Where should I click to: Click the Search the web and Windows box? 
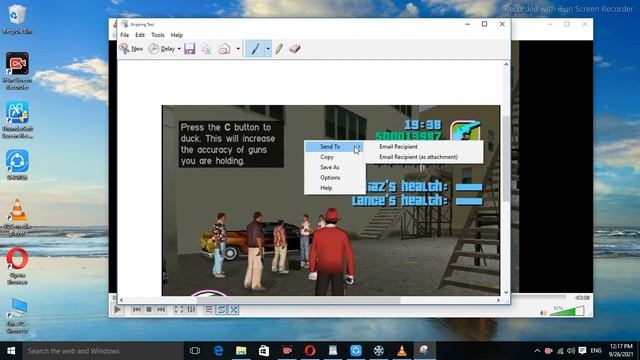103,351
